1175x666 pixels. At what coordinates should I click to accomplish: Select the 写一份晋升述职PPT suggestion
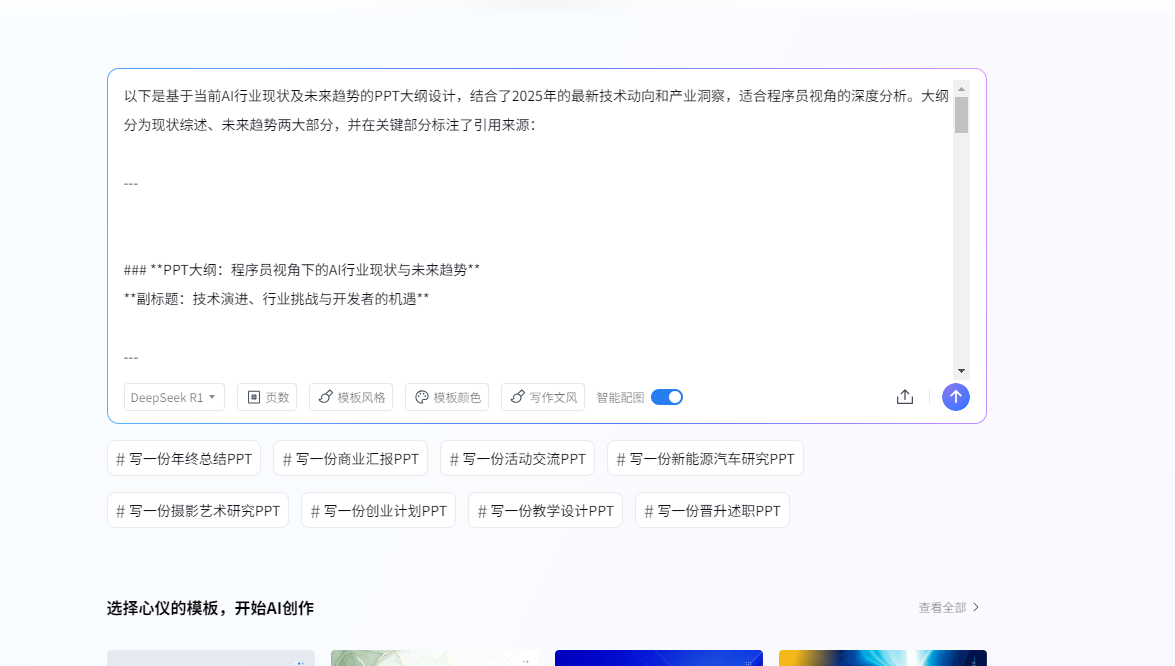tap(713, 510)
